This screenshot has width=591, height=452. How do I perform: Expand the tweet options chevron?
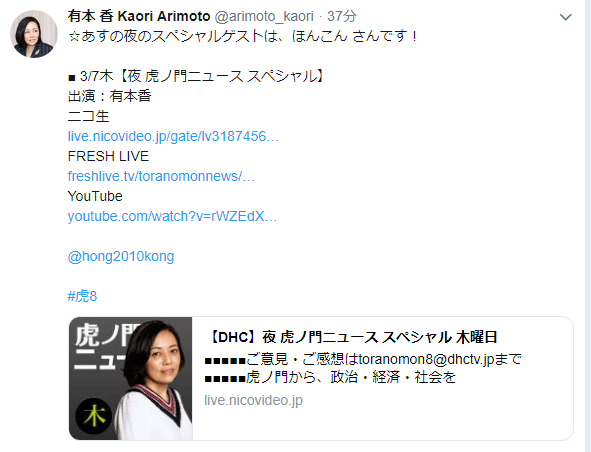tap(566, 17)
